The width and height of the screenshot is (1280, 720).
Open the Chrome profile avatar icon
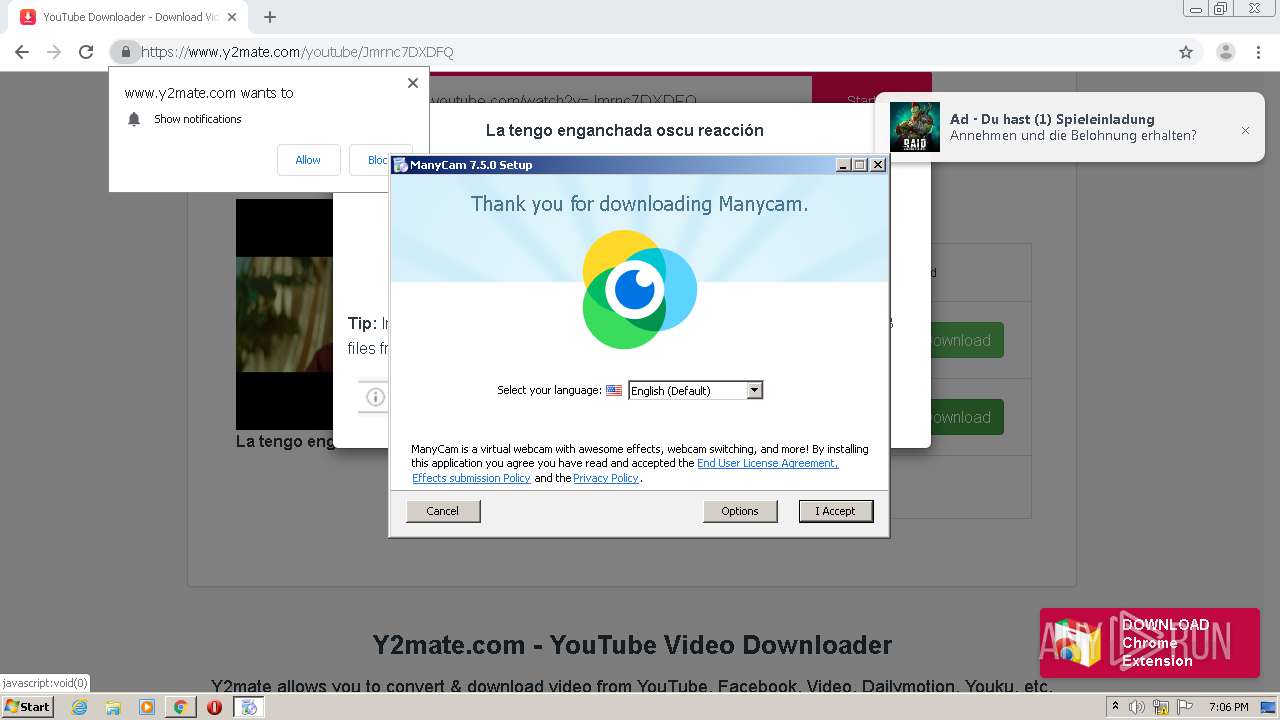point(1225,52)
